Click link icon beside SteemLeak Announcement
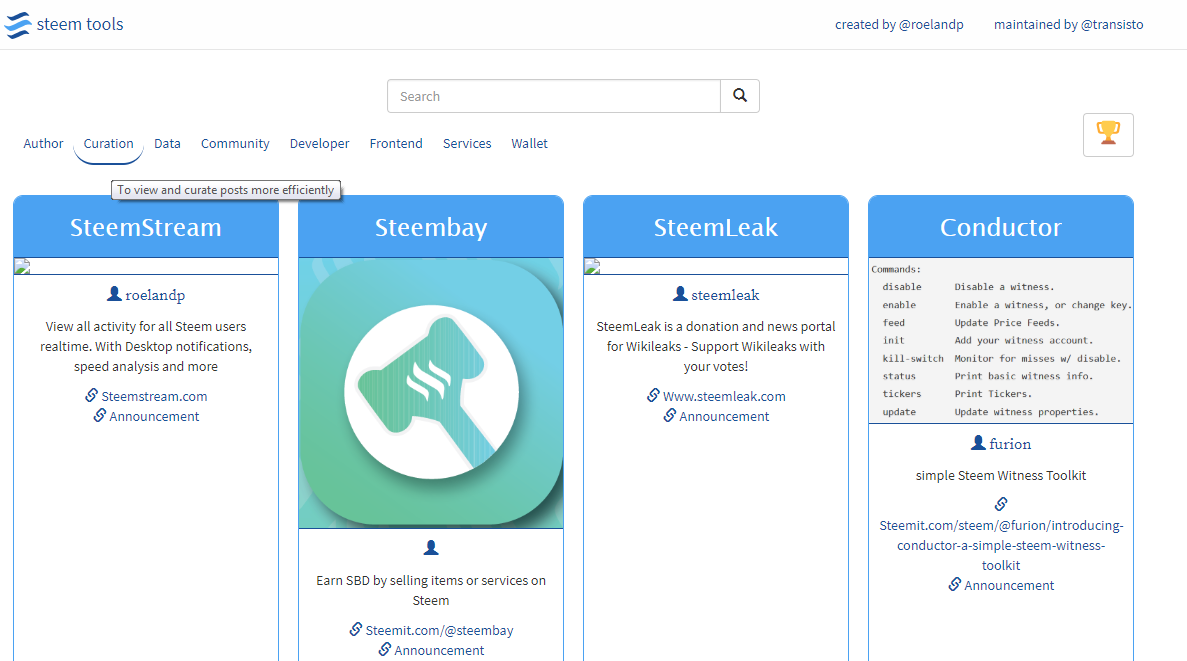Screen dimensions: 1187x661 (669, 415)
